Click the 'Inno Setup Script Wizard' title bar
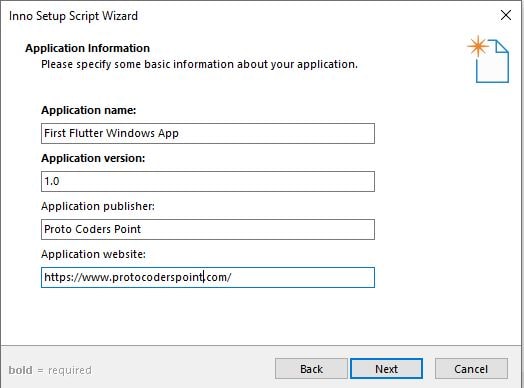The width and height of the screenshot is (524, 388). click(73, 16)
